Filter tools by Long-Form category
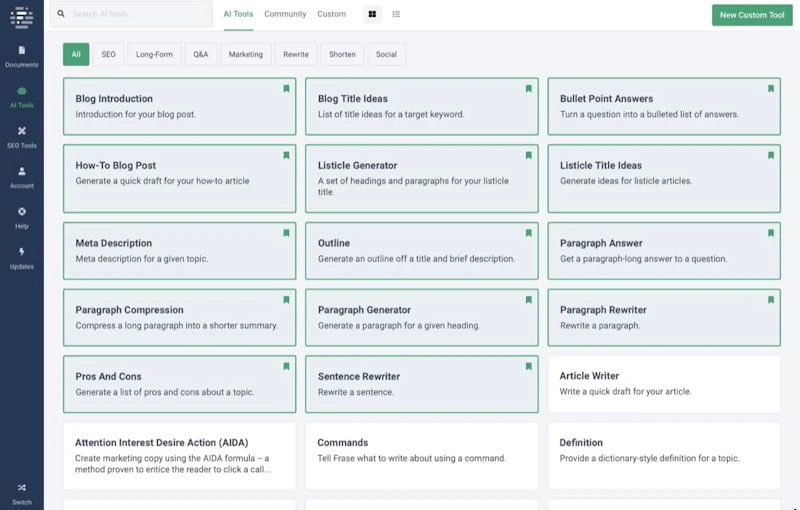800x510 pixels. coord(154,54)
